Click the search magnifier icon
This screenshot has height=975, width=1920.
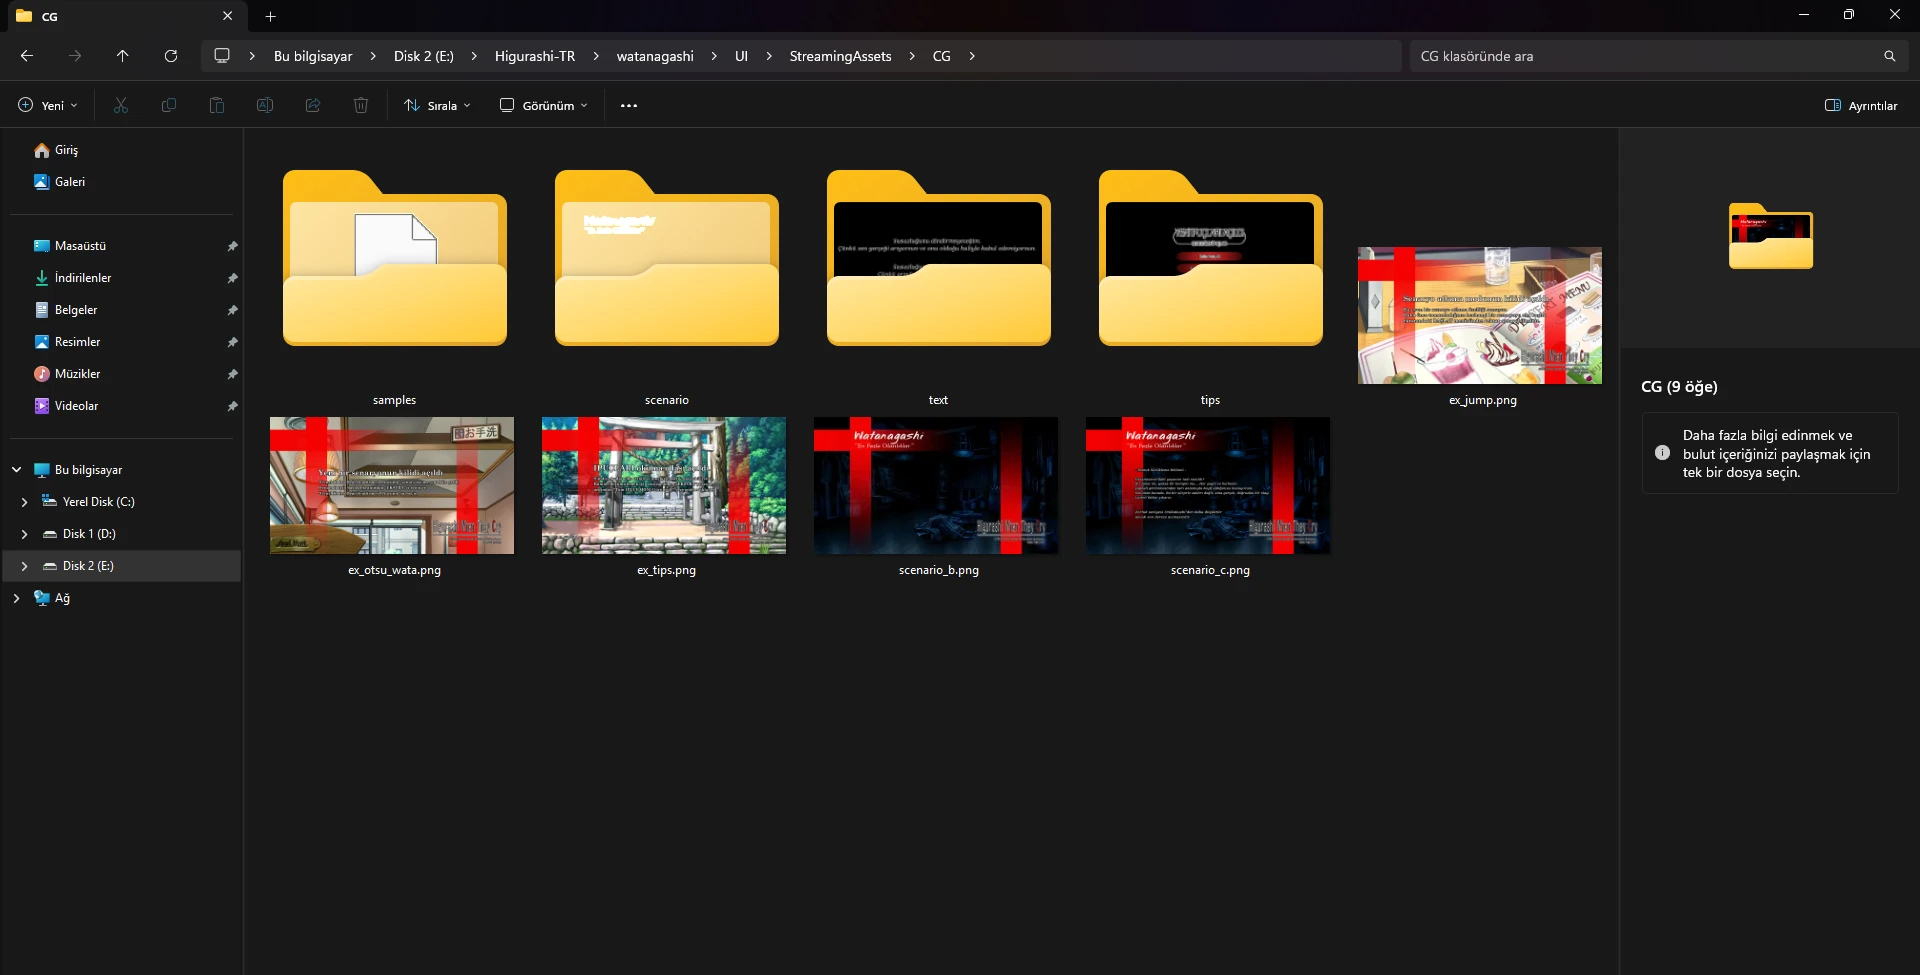(x=1889, y=56)
